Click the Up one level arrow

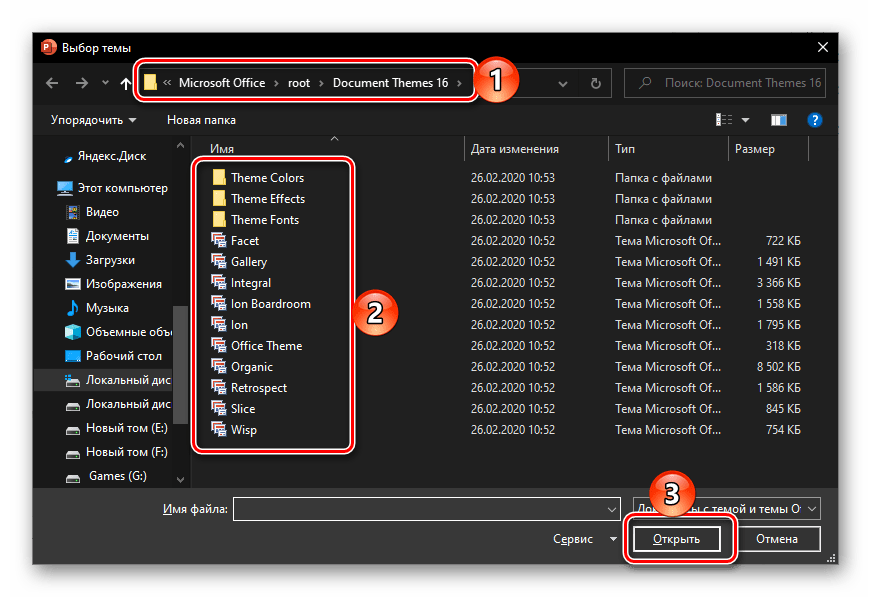coord(125,84)
